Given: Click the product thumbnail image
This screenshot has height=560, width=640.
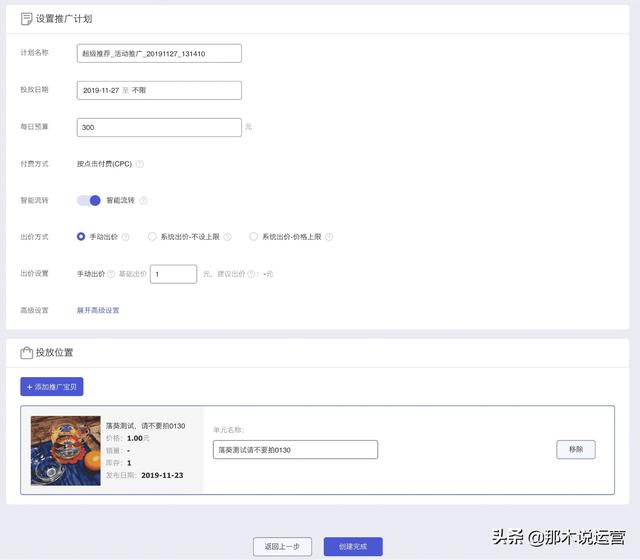Looking at the screenshot, I should click(66, 451).
